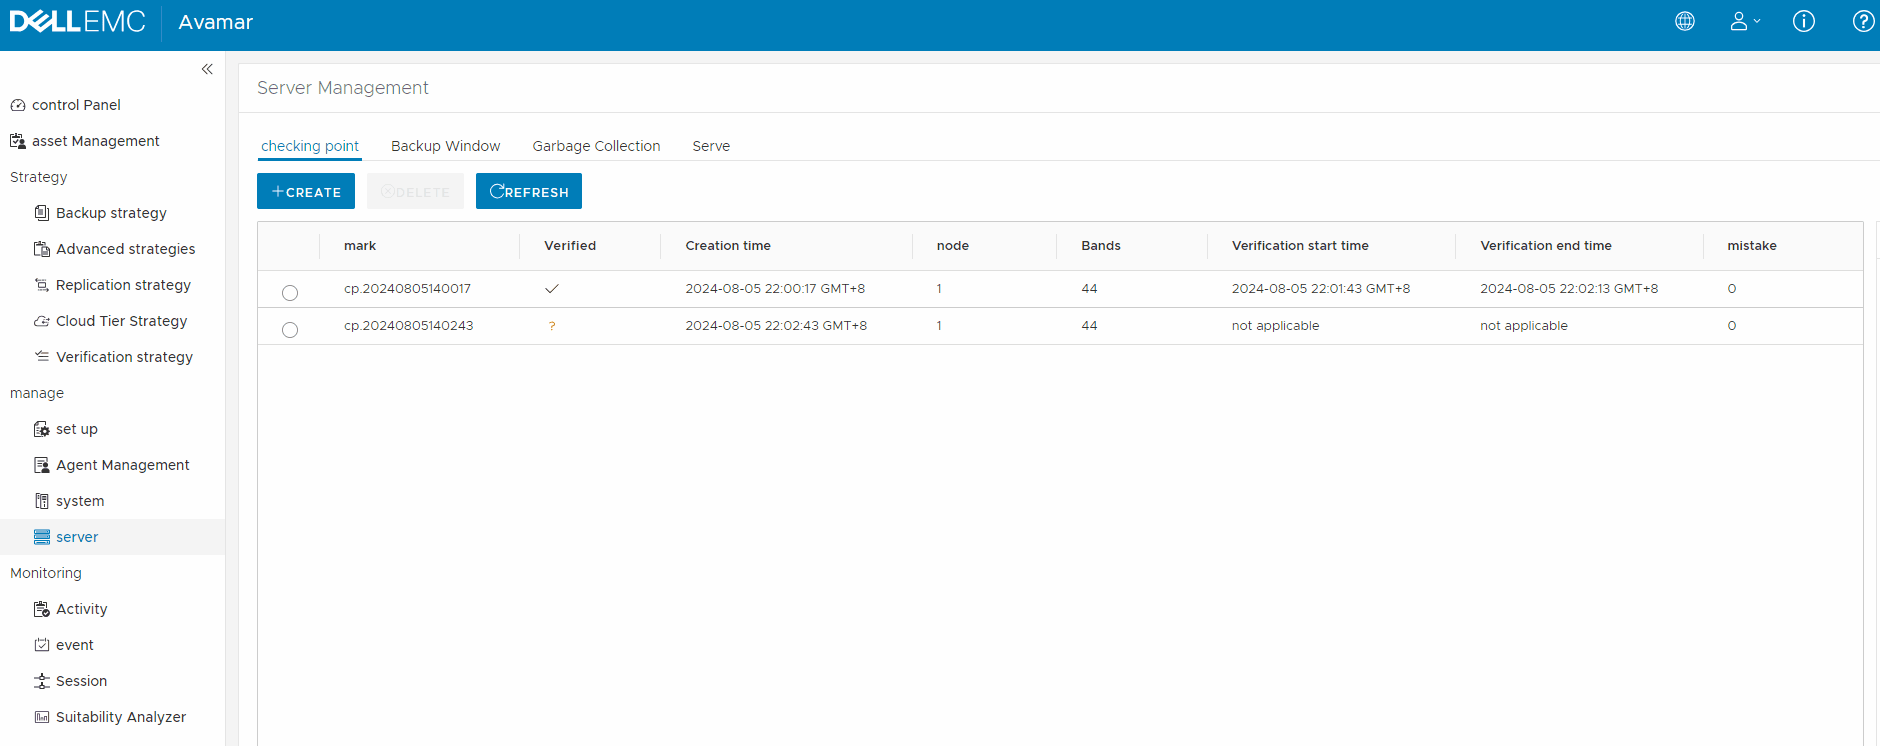Click the information icon in header
This screenshot has width=1880, height=746.
tap(1804, 21)
